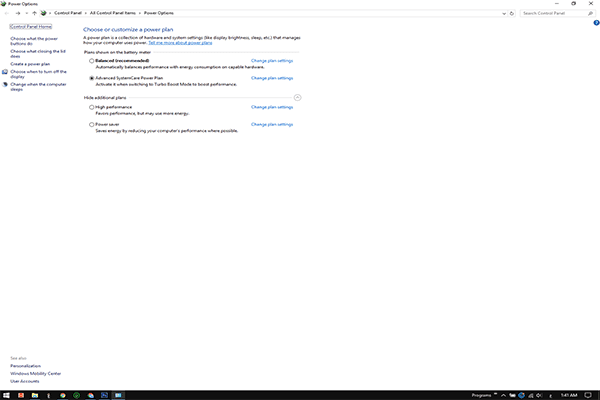The width and height of the screenshot is (600, 400).
Task: Open the Action Center notification icon
Action: pyautogui.click(x=588, y=395)
